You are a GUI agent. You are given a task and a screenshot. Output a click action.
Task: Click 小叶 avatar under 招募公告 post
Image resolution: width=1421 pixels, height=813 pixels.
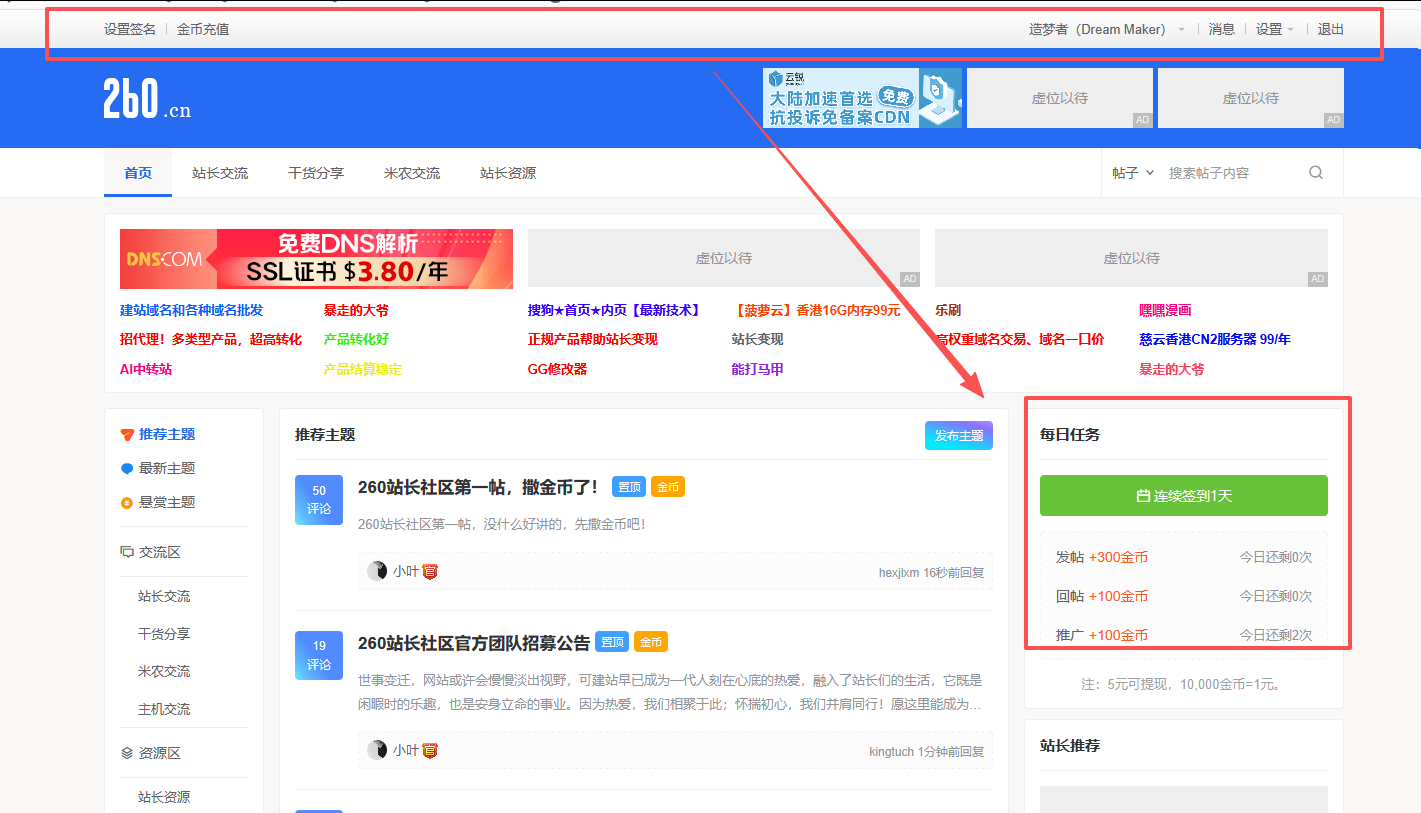(377, 750)
